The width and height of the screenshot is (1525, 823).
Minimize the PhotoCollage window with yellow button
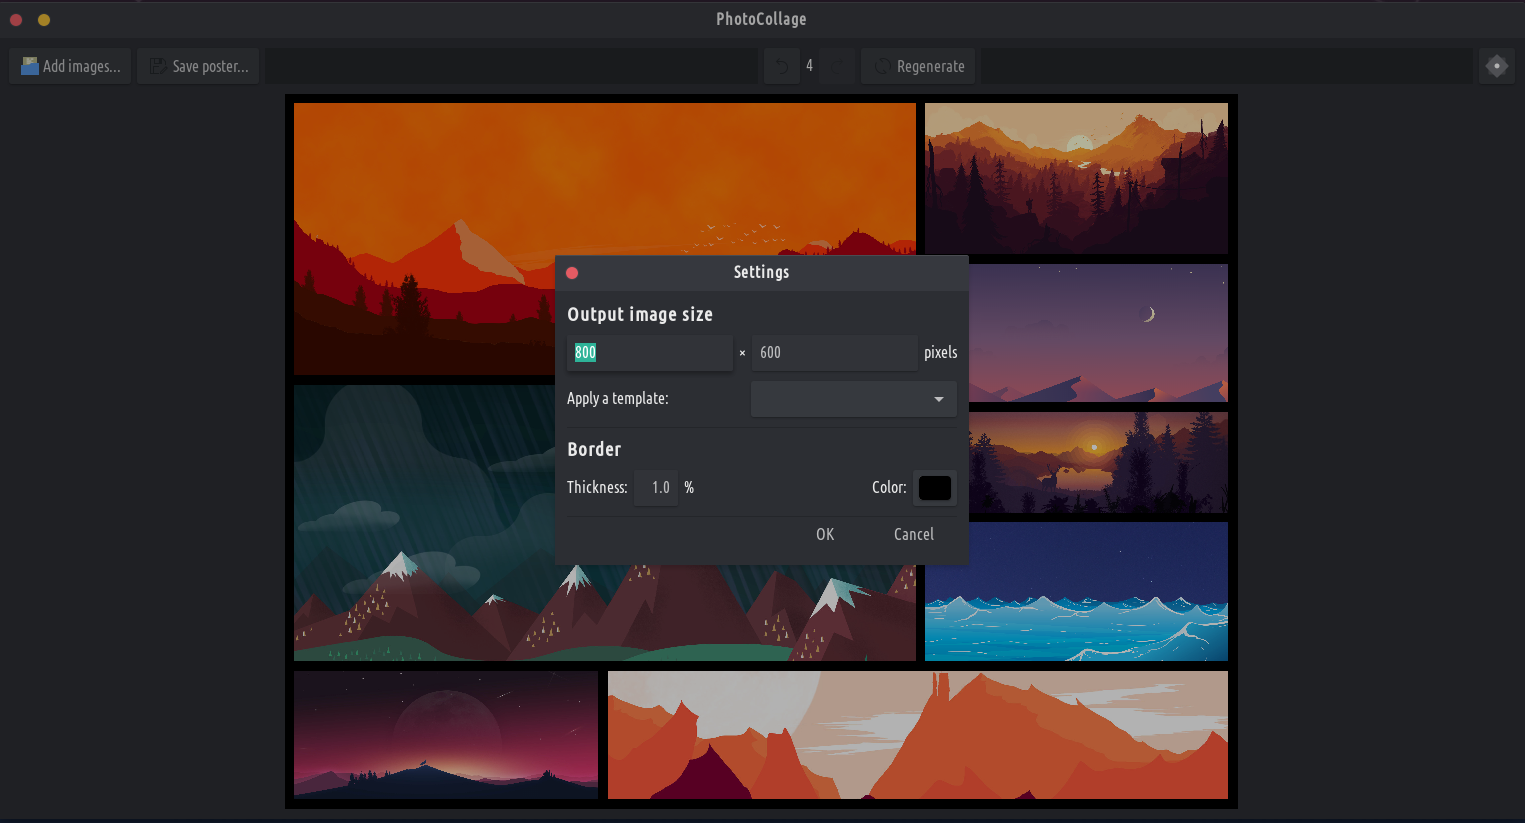click(44, 19)
